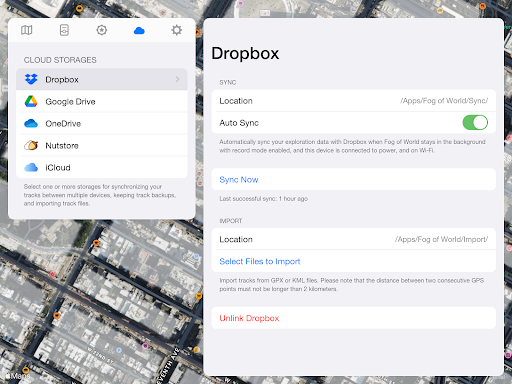Screen dimensions: 512x384
Task: Select the Nutstore storage entry
Action: pyautogui.click(x=102, y=145)
